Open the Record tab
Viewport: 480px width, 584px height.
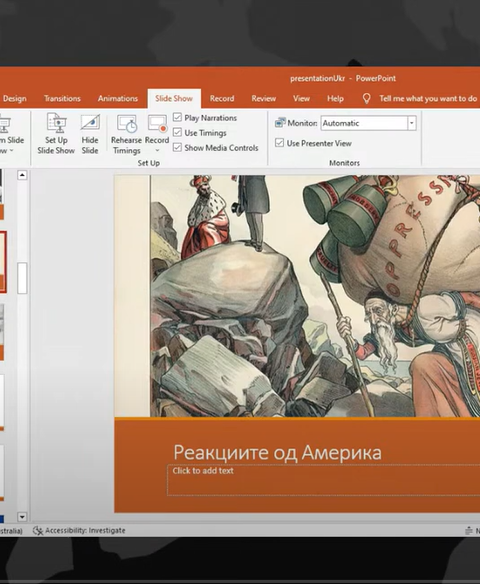pos(222,98)
